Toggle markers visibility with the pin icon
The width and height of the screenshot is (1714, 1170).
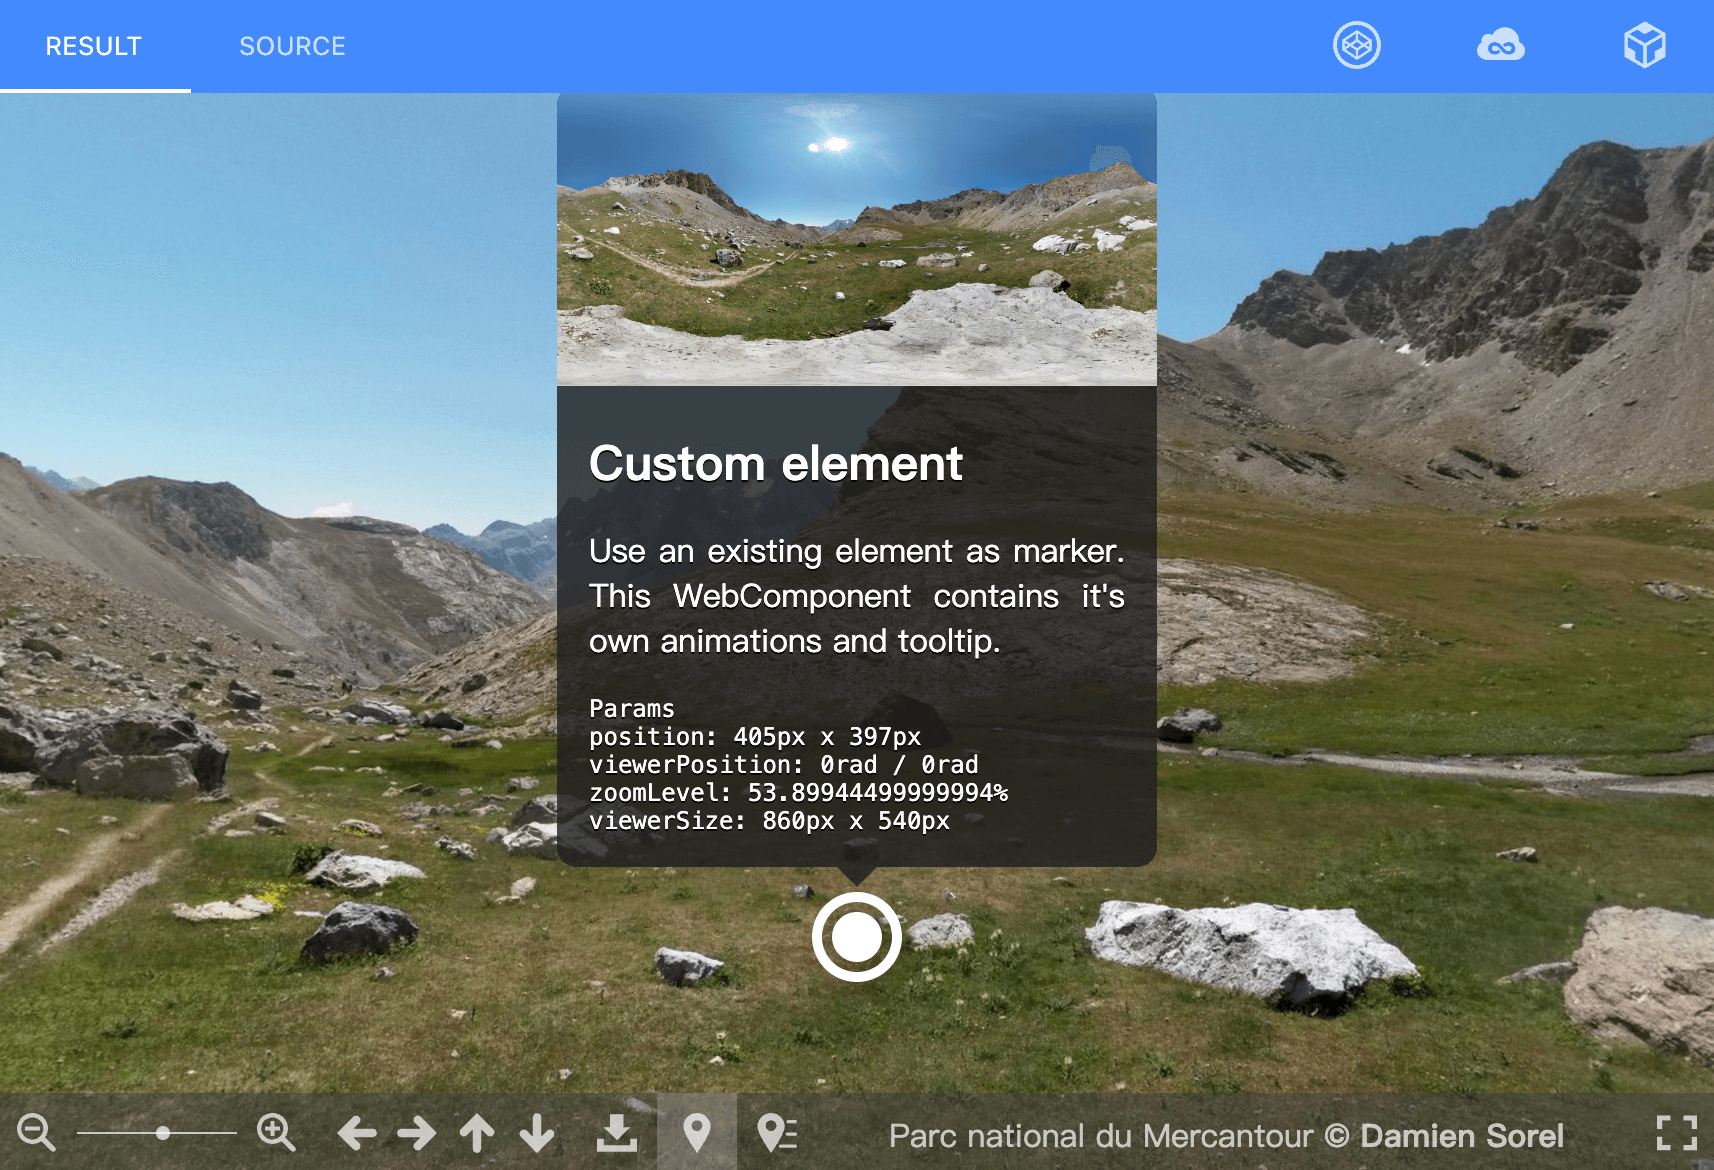[696, 1133]
